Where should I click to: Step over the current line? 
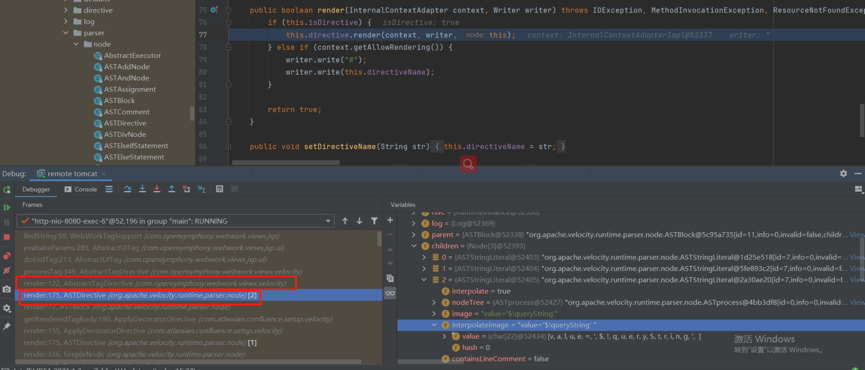coord(127,189)
